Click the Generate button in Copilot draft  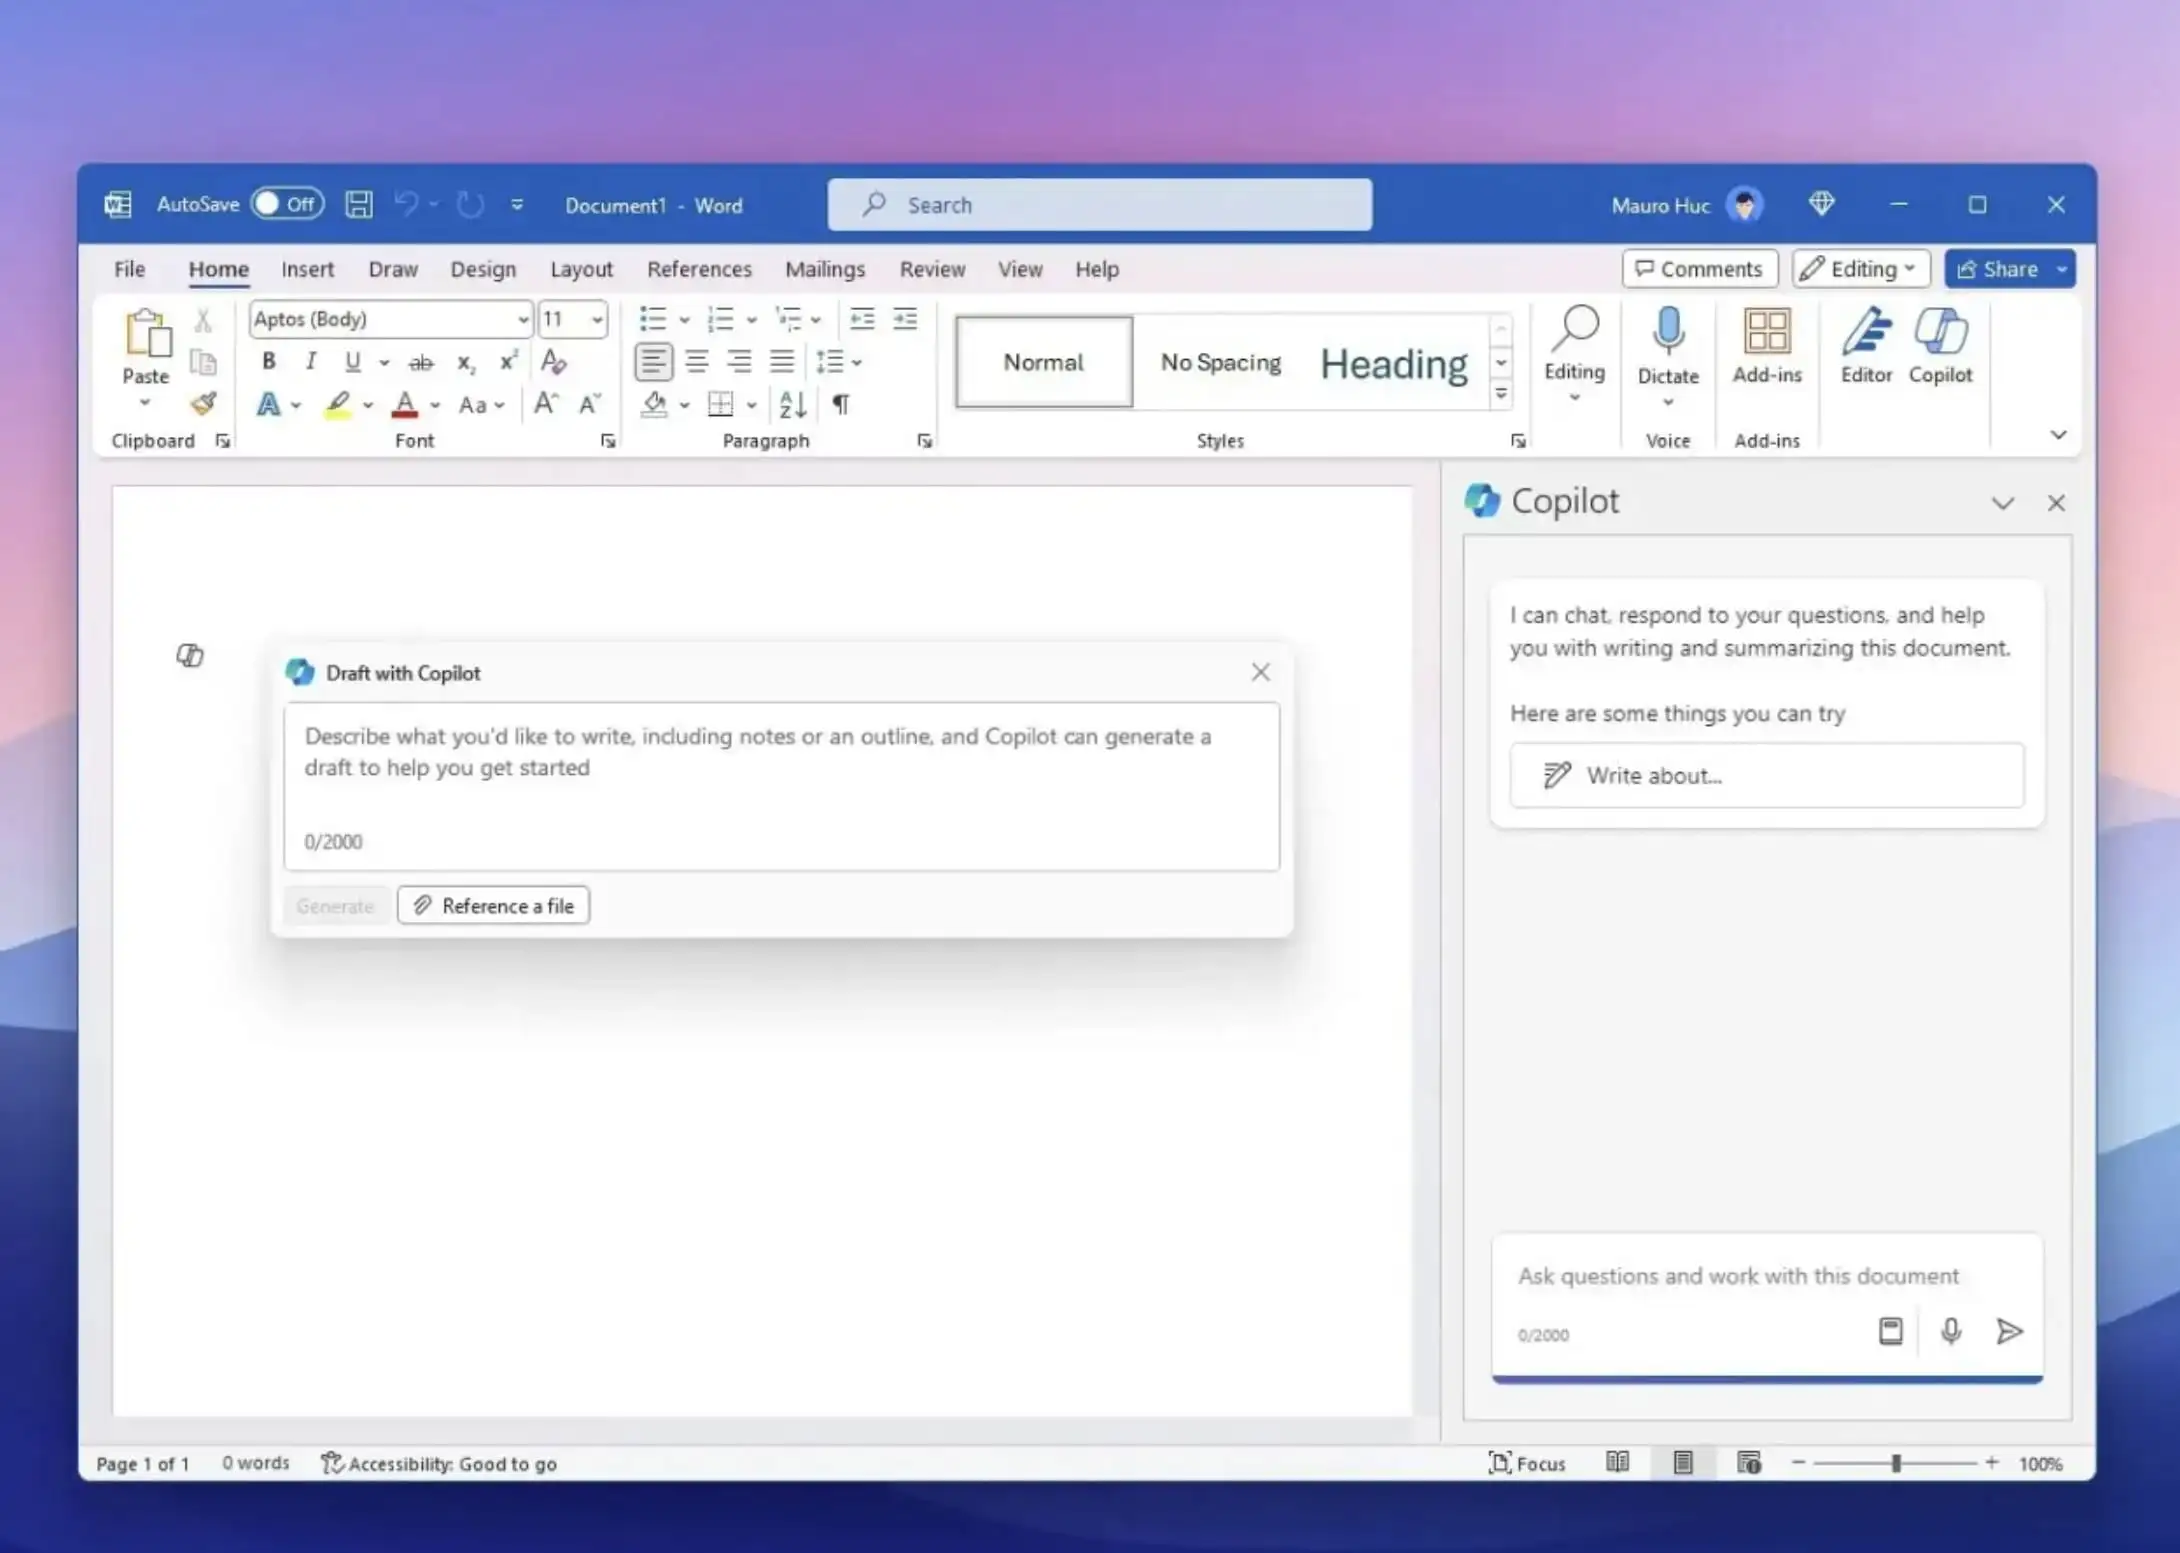pos(334,906)
